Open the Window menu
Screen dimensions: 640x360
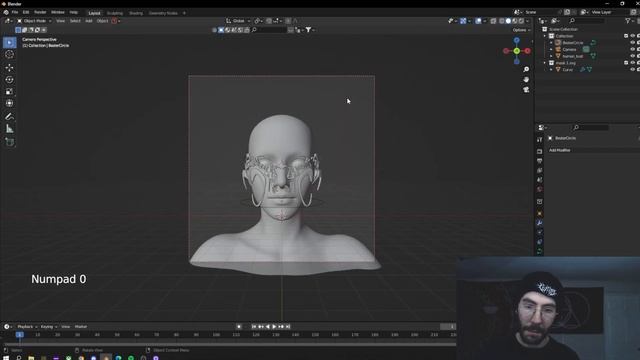click(x=58, y=13)
